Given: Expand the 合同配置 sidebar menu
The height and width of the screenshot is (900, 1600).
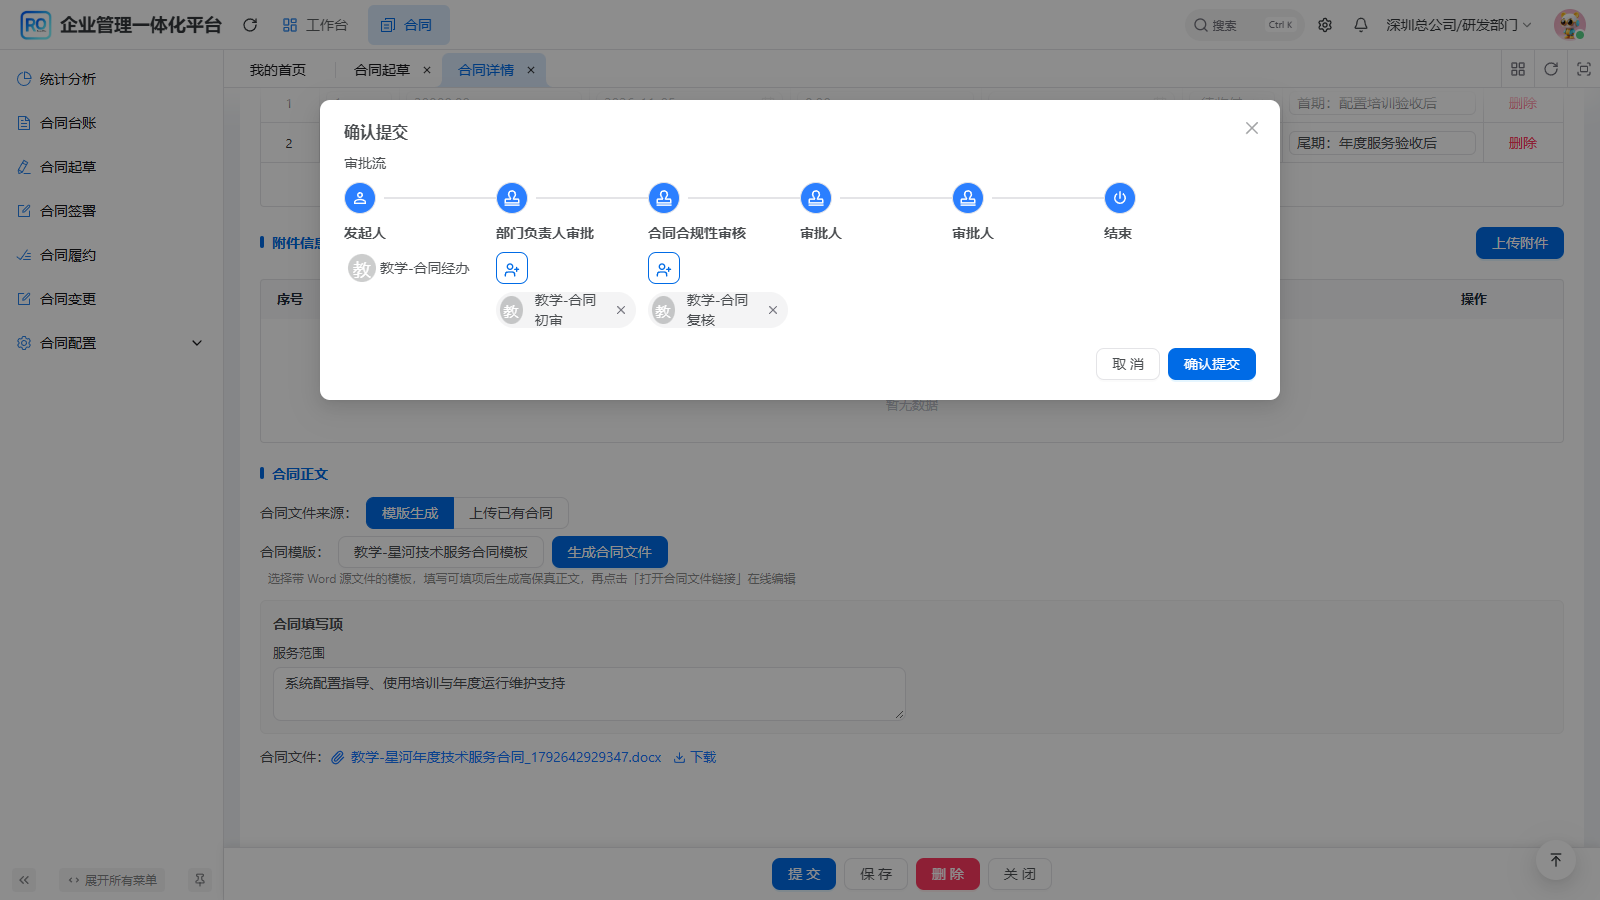Looking at the screenshot, I should [x=111, y=343].
